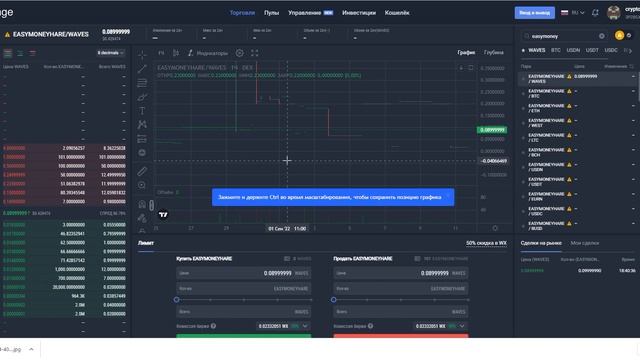Select the zoom-in magnifier tool
The height and width of the screenshot is (360, 640).
tap(142, 185)
